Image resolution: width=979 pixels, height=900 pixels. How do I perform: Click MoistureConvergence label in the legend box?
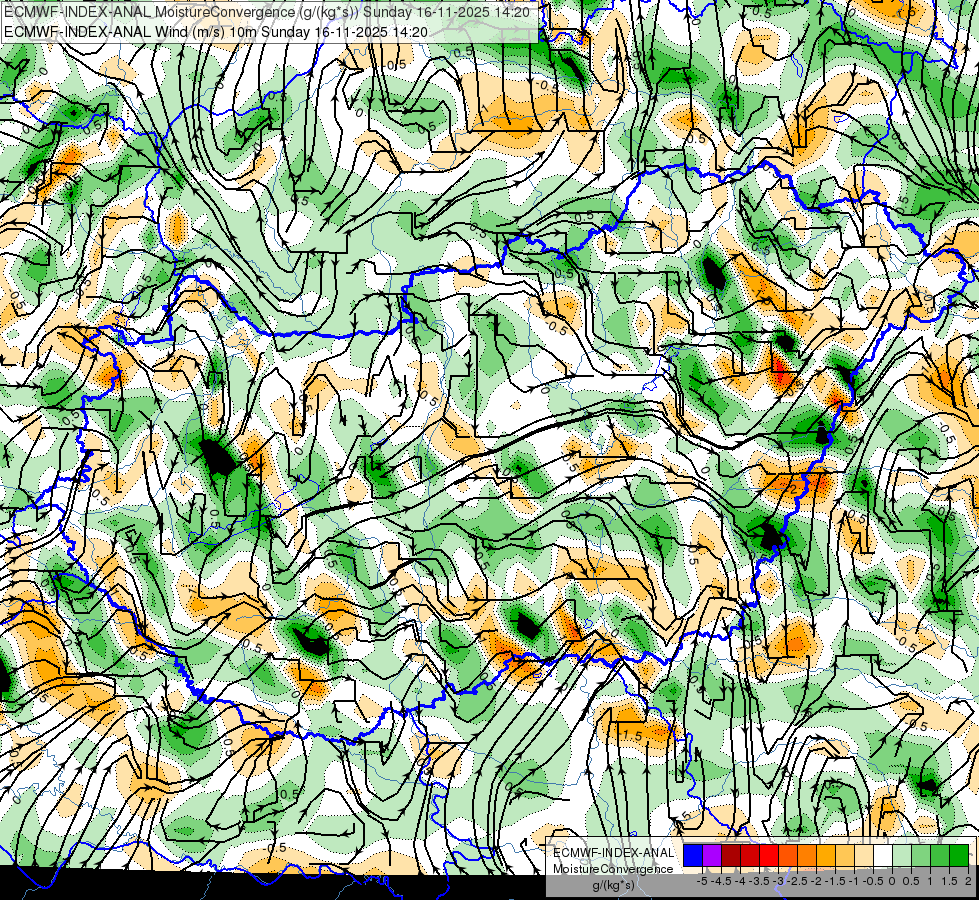(x=613, y=869)
